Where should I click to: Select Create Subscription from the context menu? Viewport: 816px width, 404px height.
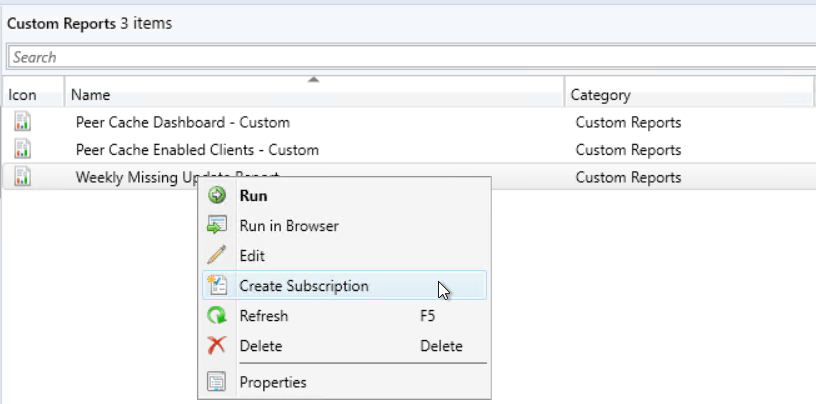304,286
